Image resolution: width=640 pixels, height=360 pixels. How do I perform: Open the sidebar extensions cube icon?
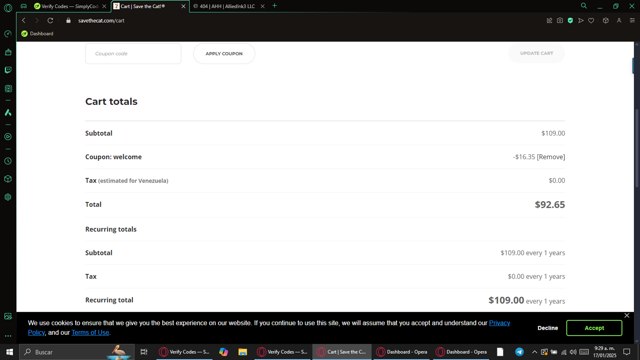(8, 179)
